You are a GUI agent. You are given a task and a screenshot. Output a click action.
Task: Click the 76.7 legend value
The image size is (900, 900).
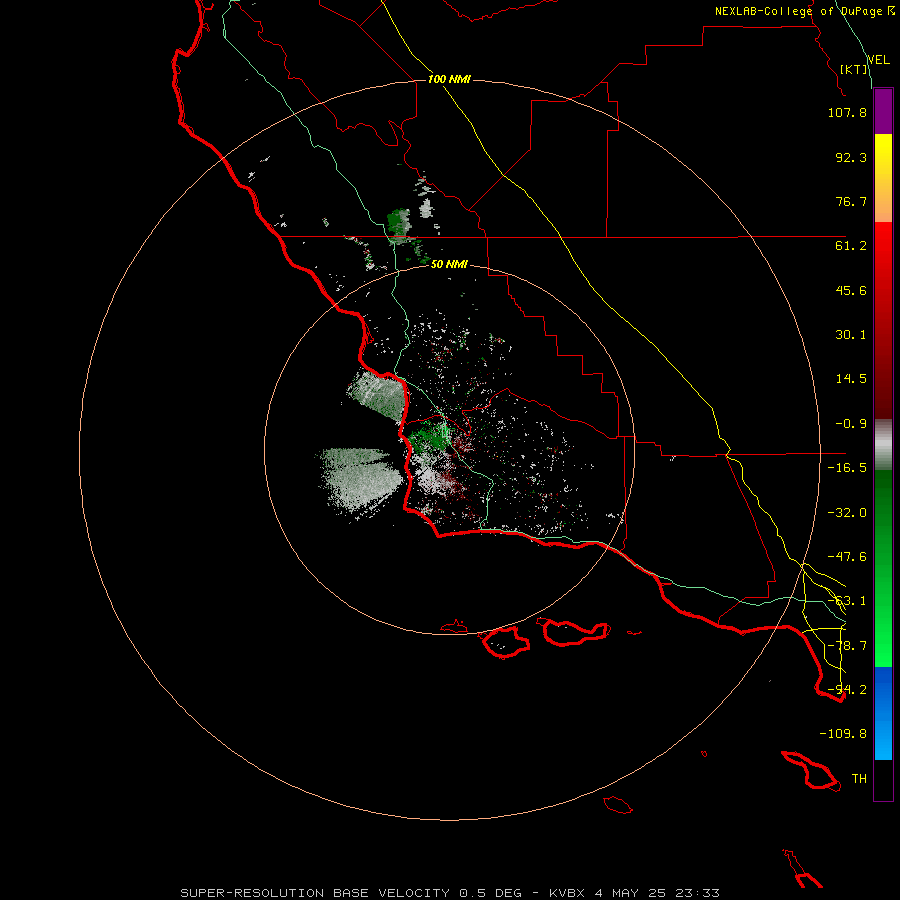[851, 201]
